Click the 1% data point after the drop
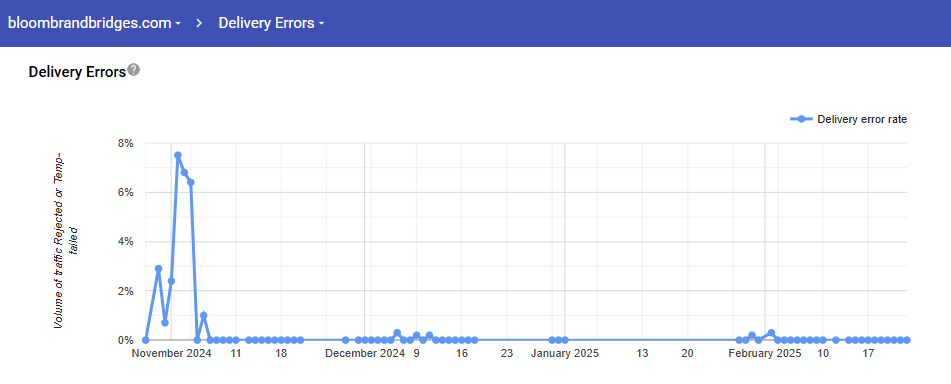Image resolution: width=951 pixels, height=384 pixels. 204,315
